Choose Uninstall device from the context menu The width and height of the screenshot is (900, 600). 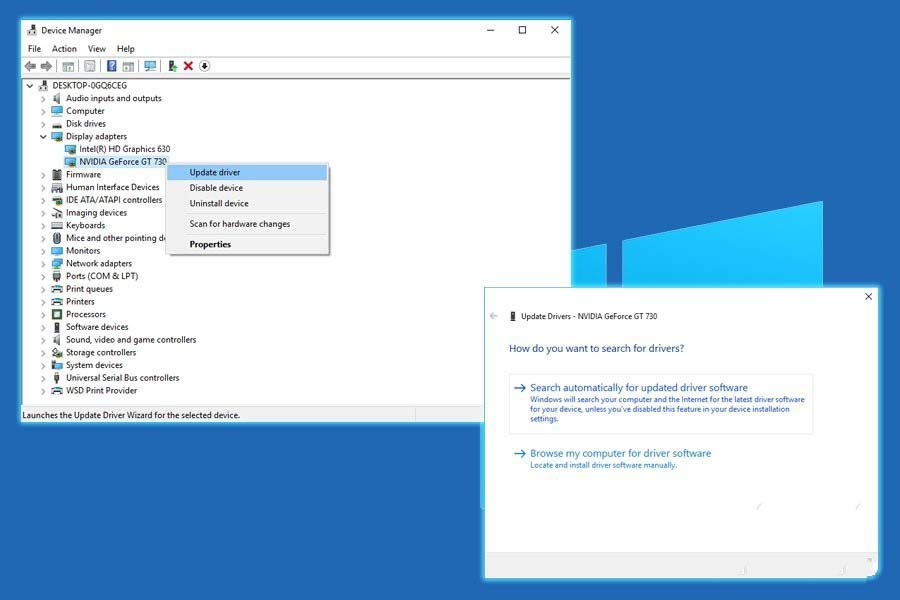click(x=247, y=203)
